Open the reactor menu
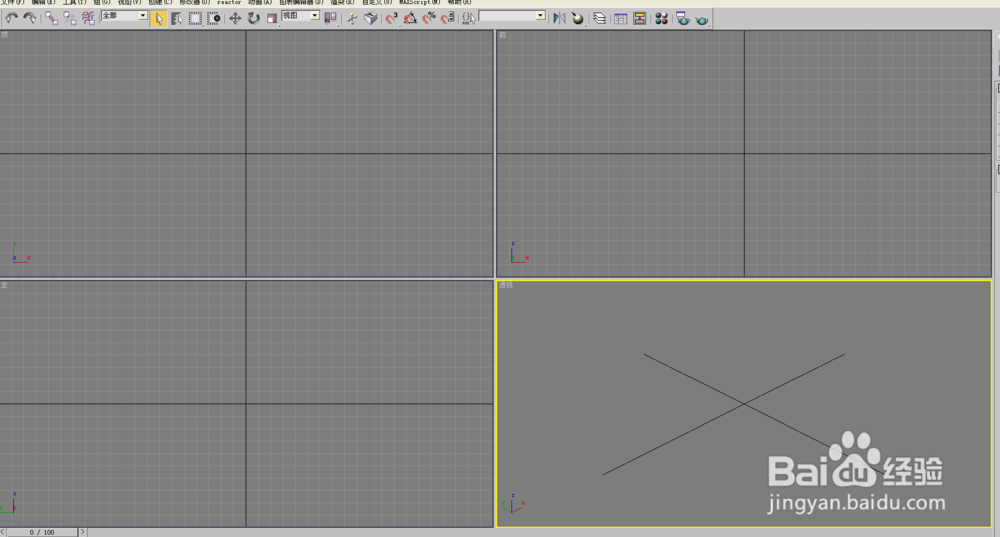1000x537 pixels. [x=229, y=3]
